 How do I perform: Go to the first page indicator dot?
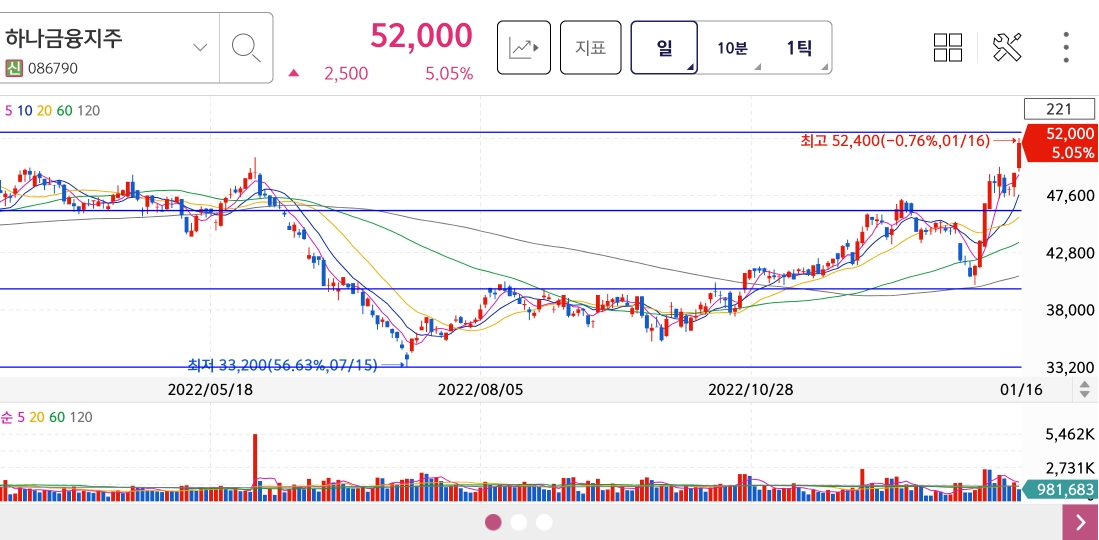tap(493, 522)
